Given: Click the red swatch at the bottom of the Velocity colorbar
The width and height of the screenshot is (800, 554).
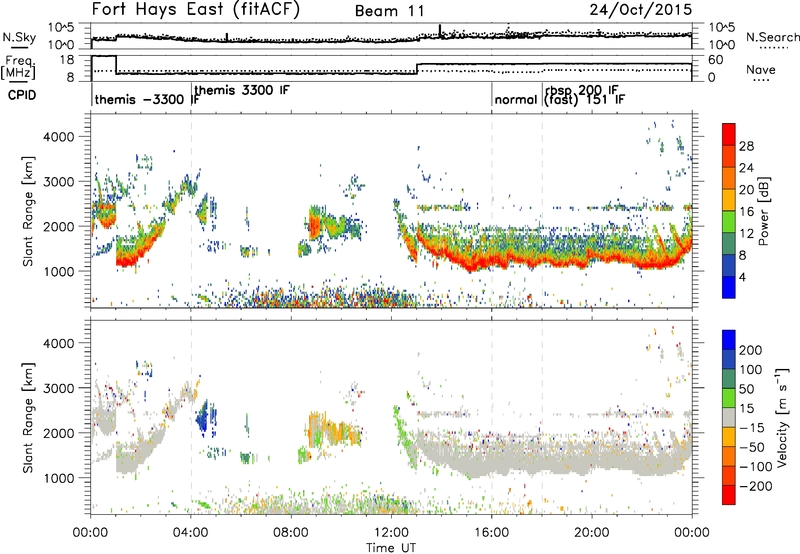Looking at the screenshot, I should [x=729, y=495].
